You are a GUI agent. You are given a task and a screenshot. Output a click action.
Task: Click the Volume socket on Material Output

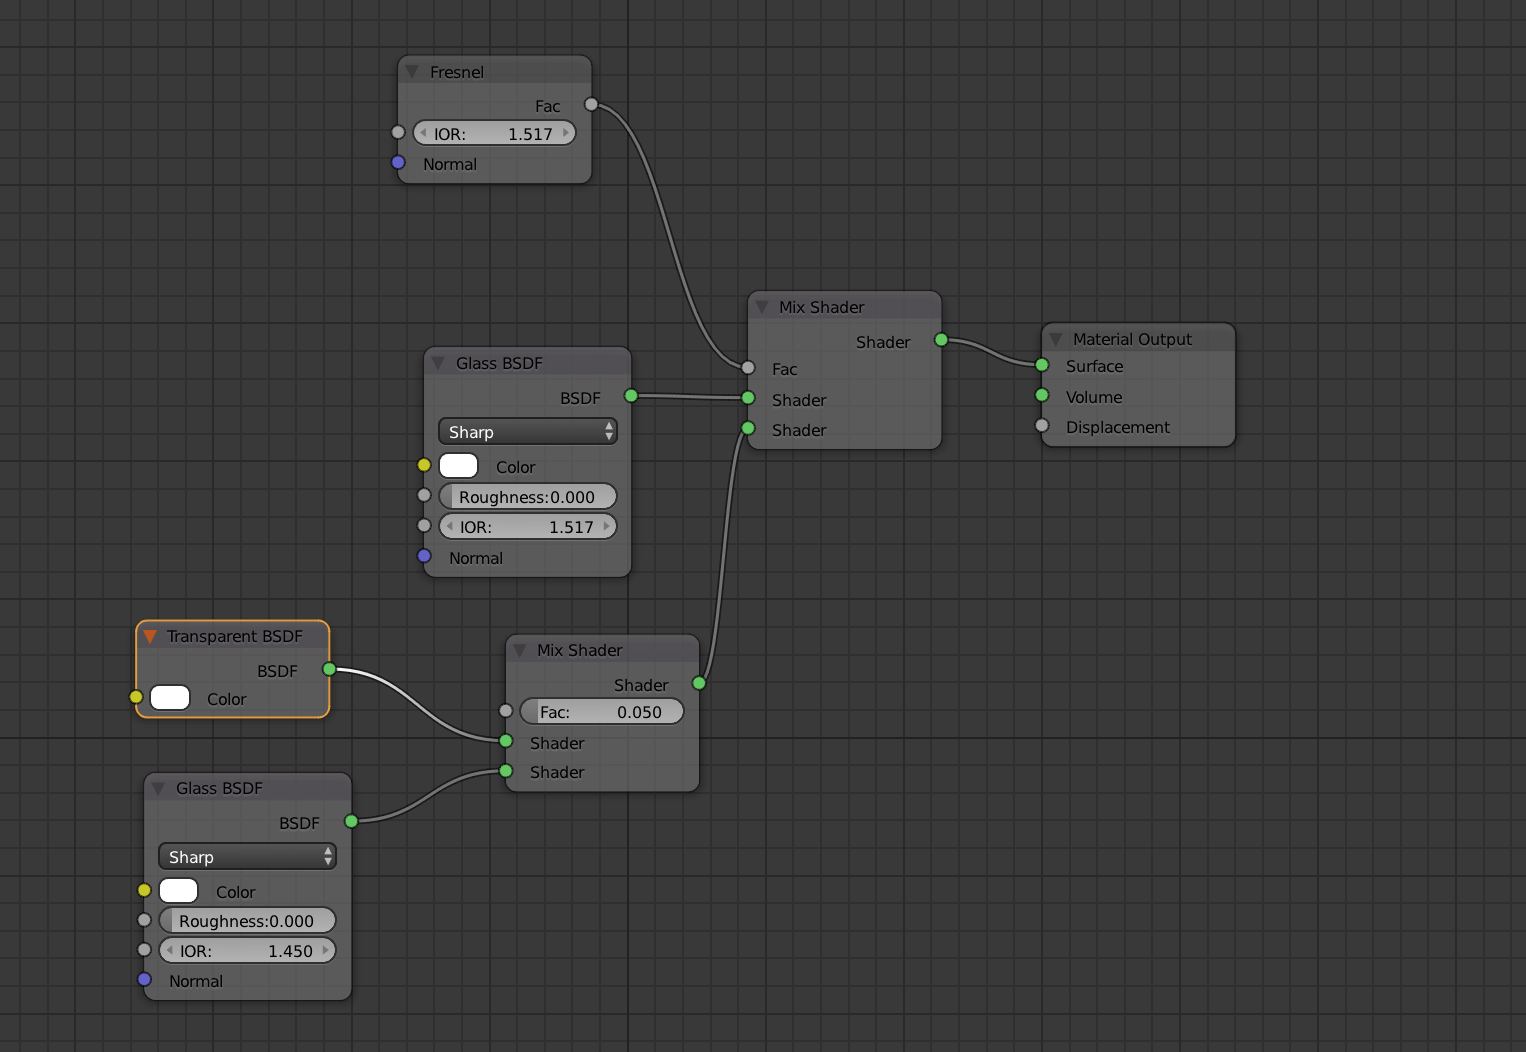[x=1042, y=395]
